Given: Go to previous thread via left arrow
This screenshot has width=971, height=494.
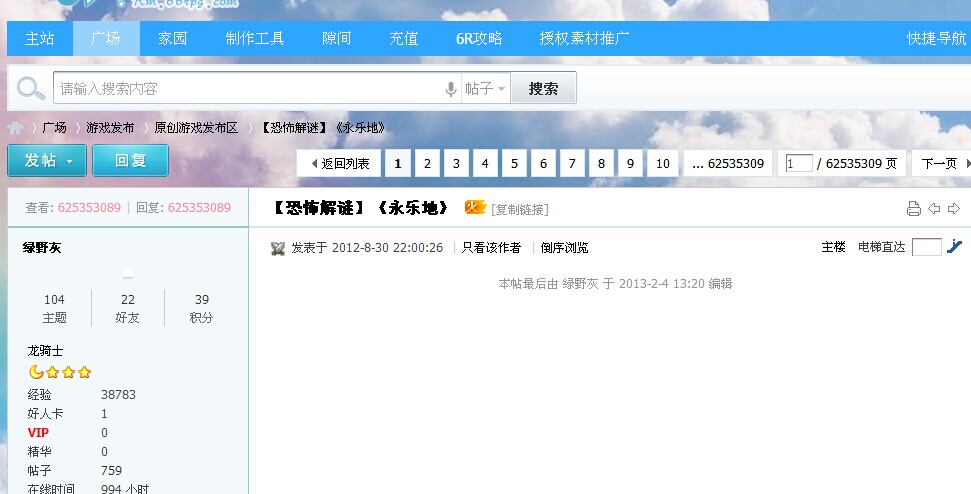Looking at the screenshot, I should tap(934, 209).
